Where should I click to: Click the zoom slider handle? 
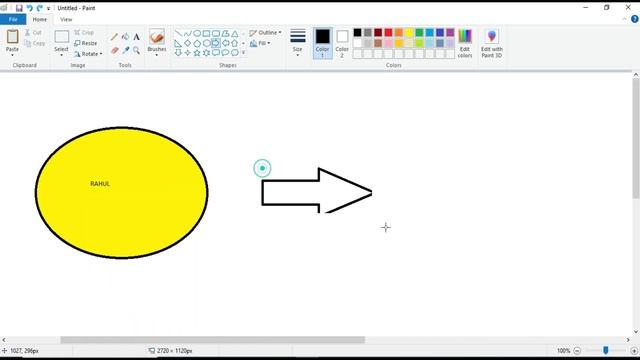coord(606,350)
